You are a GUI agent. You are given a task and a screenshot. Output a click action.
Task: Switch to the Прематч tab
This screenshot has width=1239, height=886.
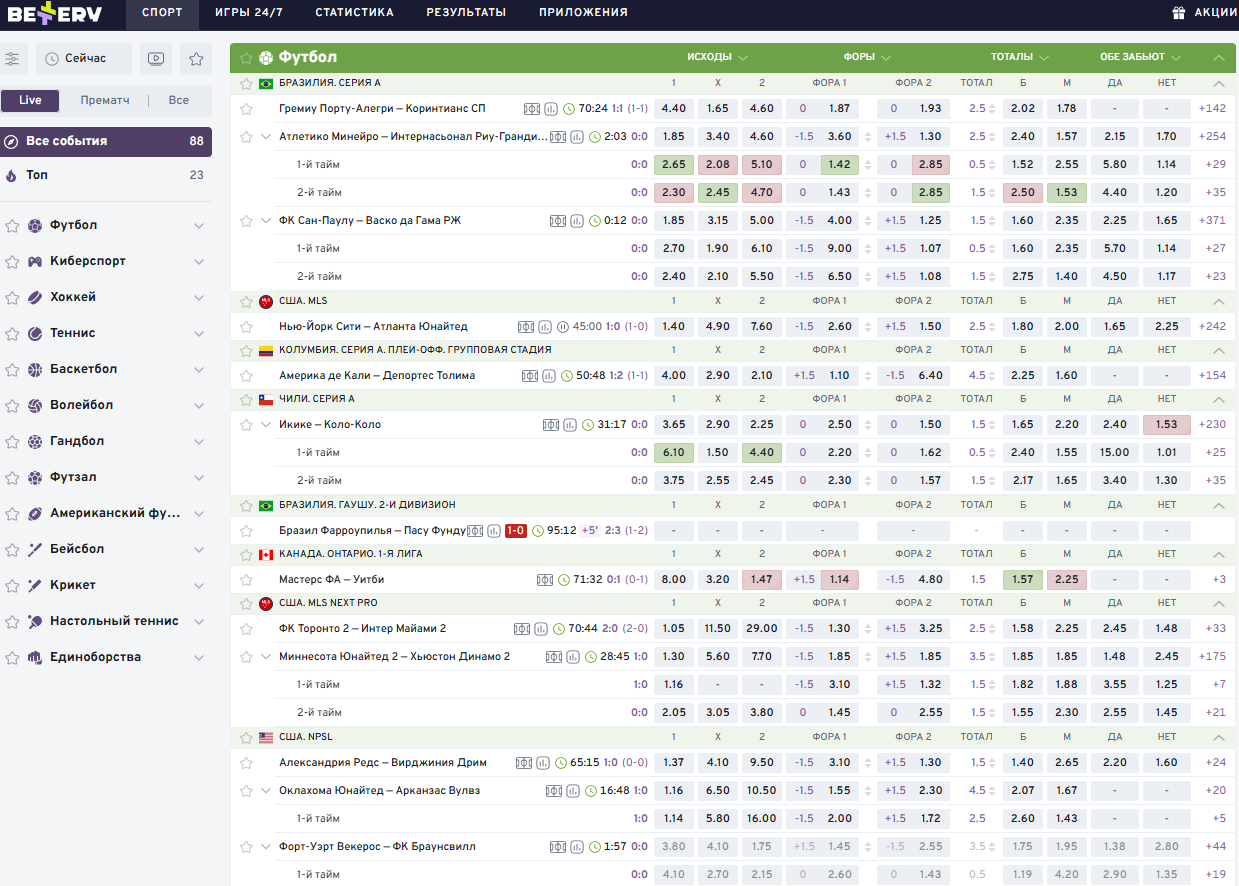click(105, 100)
